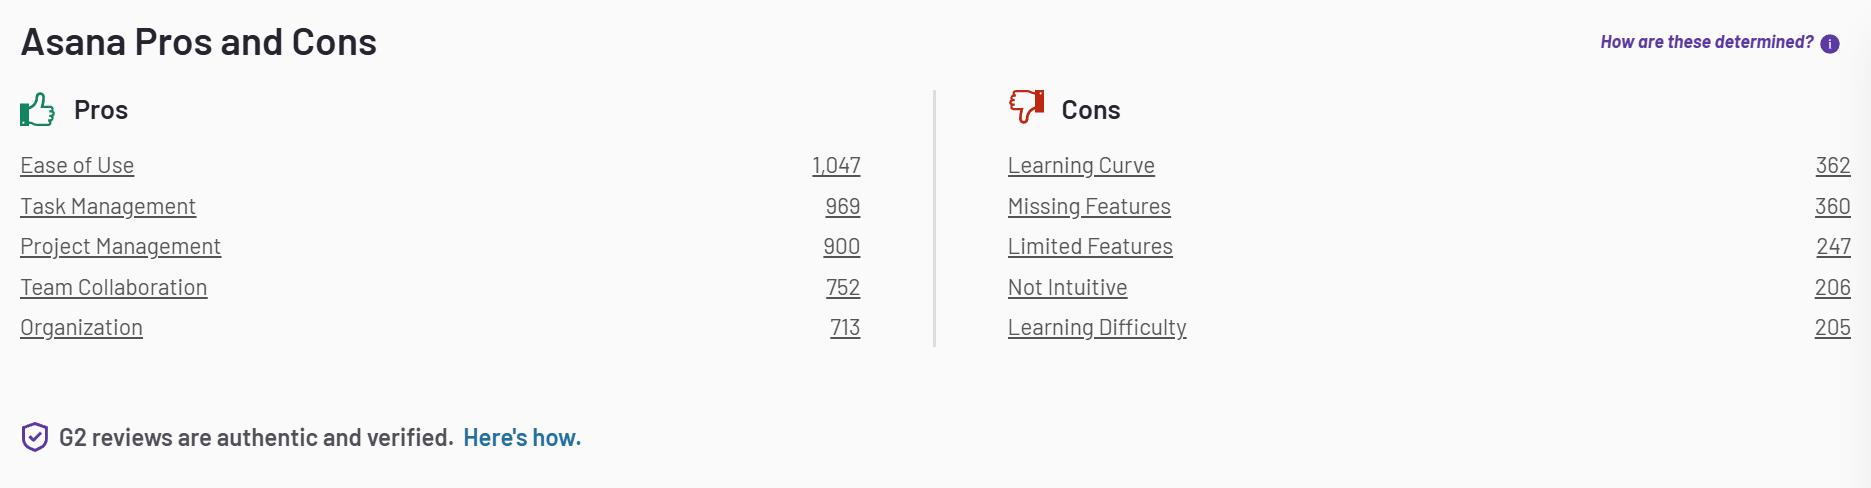1871x488 pixels.
Task: Click the red thumbs-down Cons icon
Action: coord(1026,106)
